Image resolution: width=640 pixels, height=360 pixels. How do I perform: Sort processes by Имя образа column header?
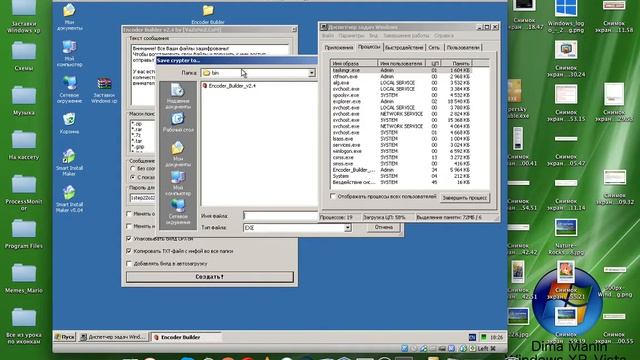tap(353, 63)
